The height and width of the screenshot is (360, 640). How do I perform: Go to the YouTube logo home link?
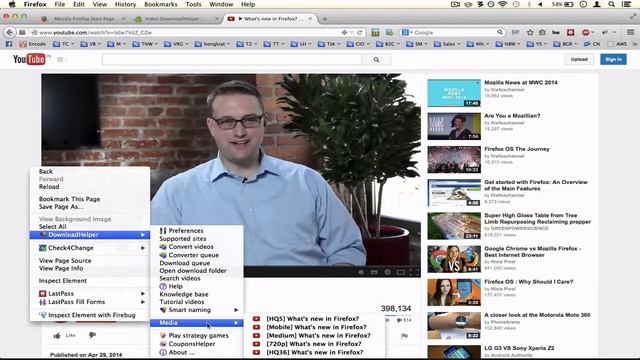tap(29, 60)
